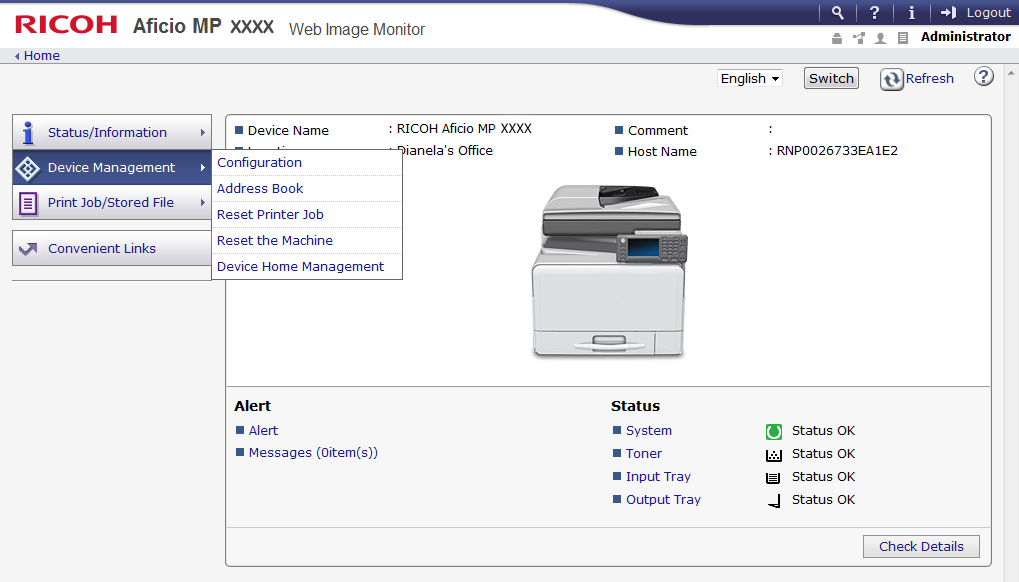Click the printer device image
The height and width of the screenshot is (582, 1019).
(609, 273)
